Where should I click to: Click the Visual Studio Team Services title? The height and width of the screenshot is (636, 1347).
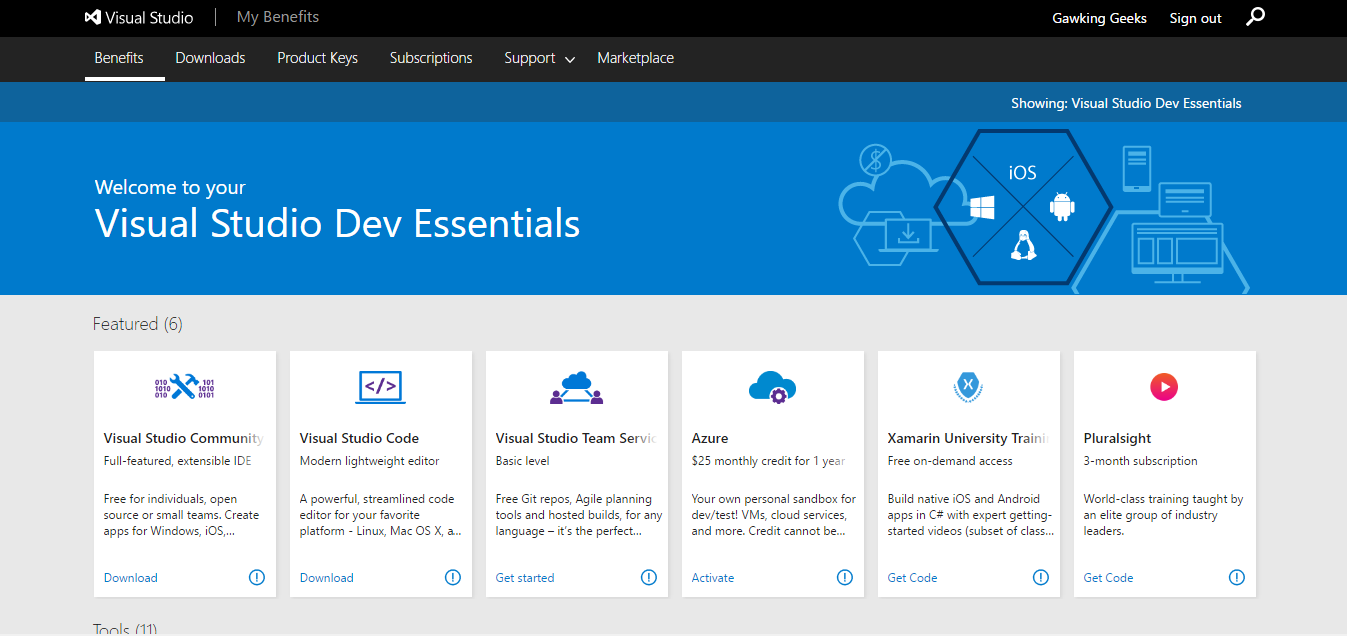(576, 438)
